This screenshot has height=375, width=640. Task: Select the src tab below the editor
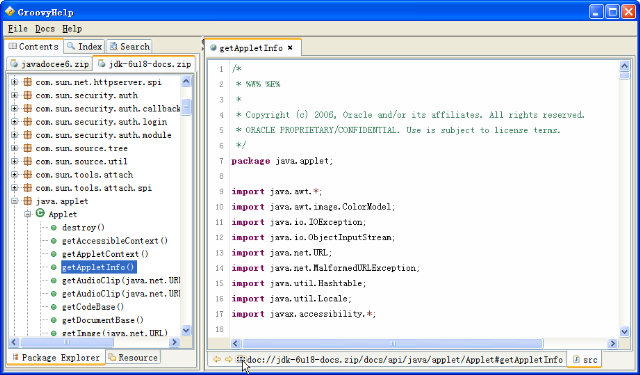585,359
